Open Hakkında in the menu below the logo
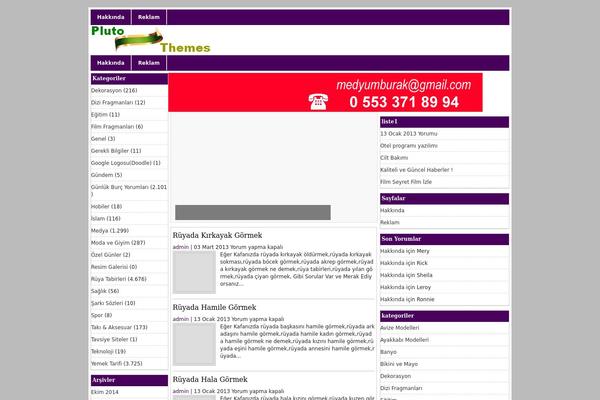This screenshot has height=400, width=600. click(111, 63)
